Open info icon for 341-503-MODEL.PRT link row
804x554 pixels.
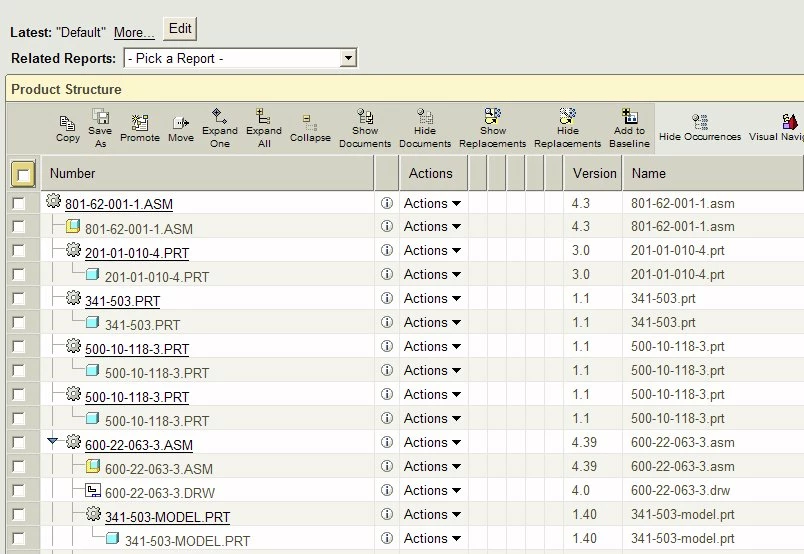pyautogui.click(x=387, y=514)
